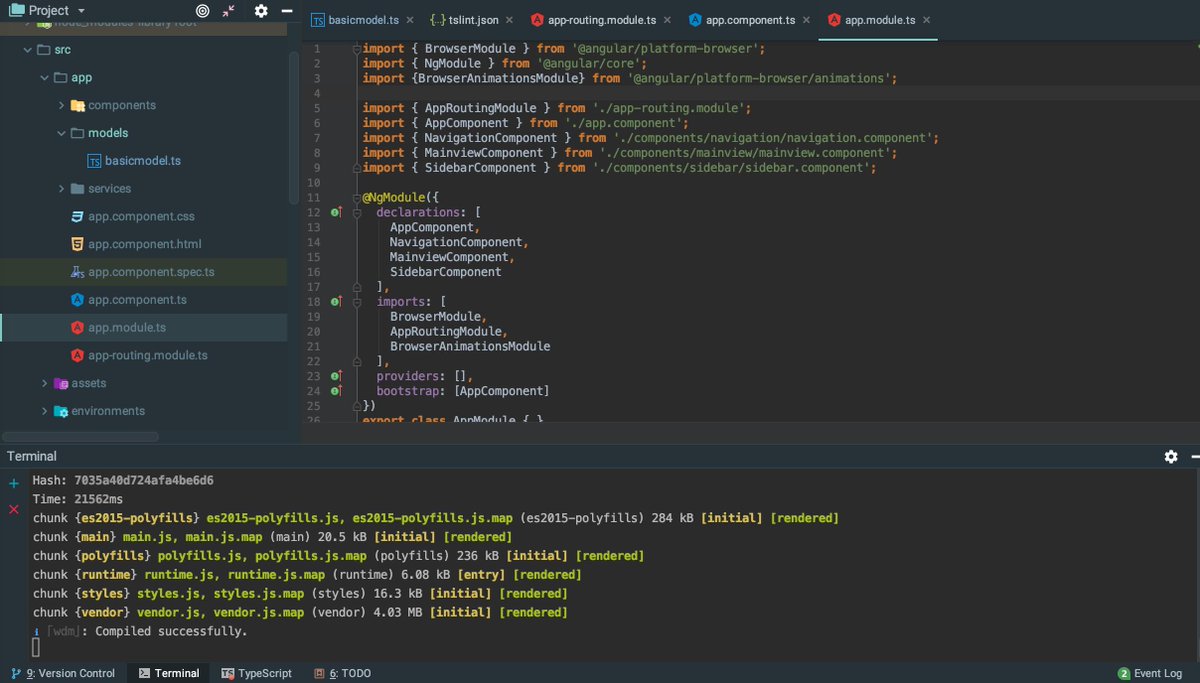Fold the @NgModule block at line 11
The height and width of the screenshot is (683, 1200).
pyautogui.click(x=356, y=197)
